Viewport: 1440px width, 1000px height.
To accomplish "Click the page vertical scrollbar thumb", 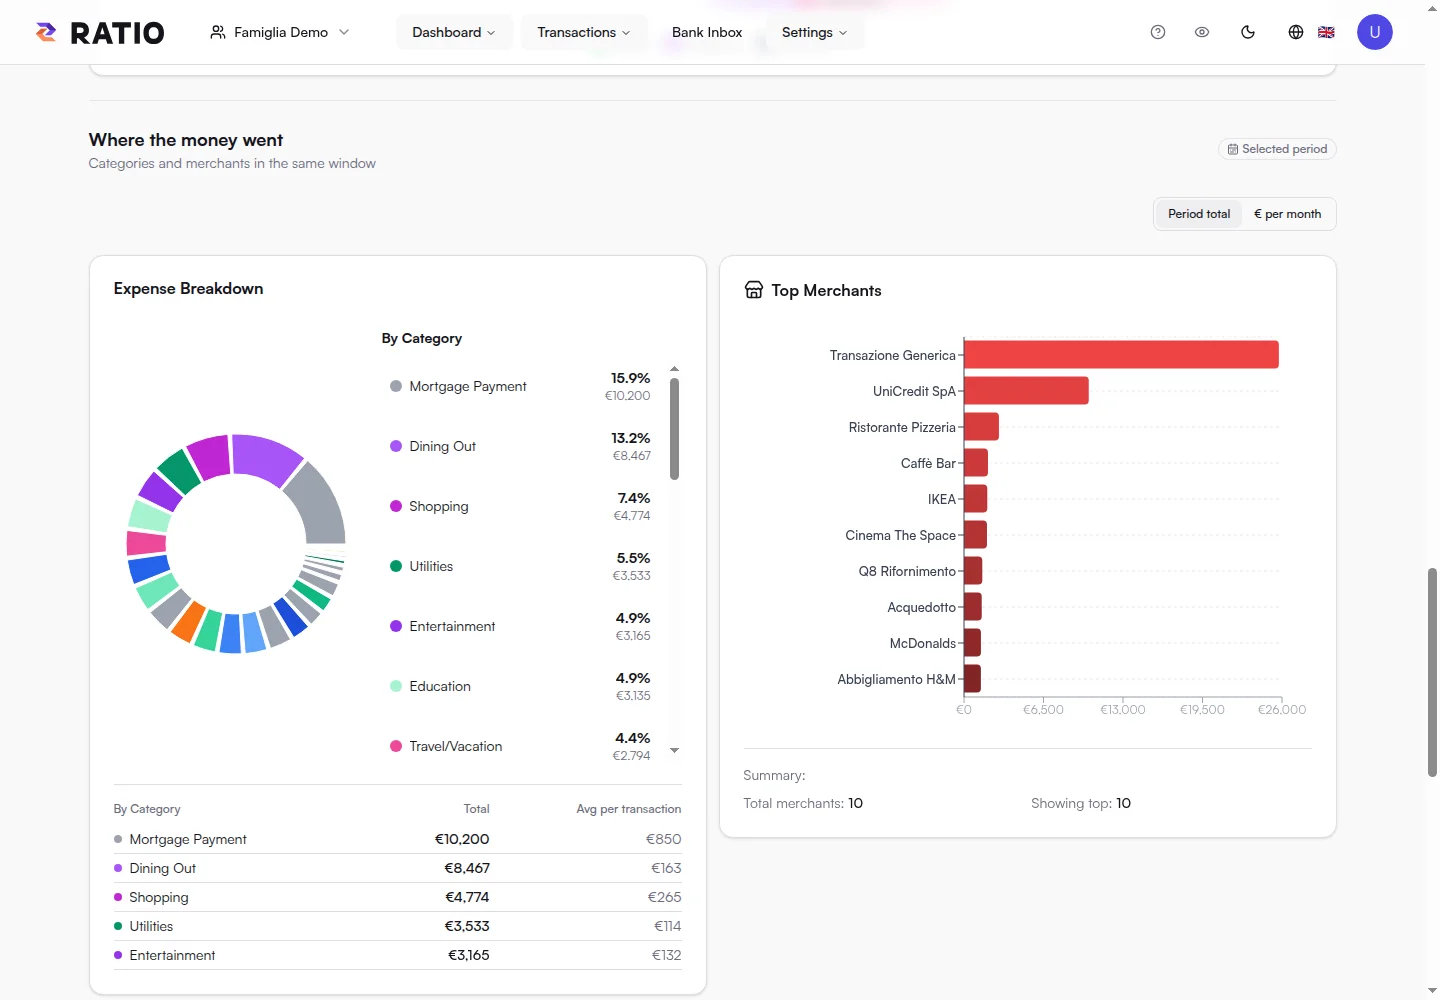I will 1432,672.
